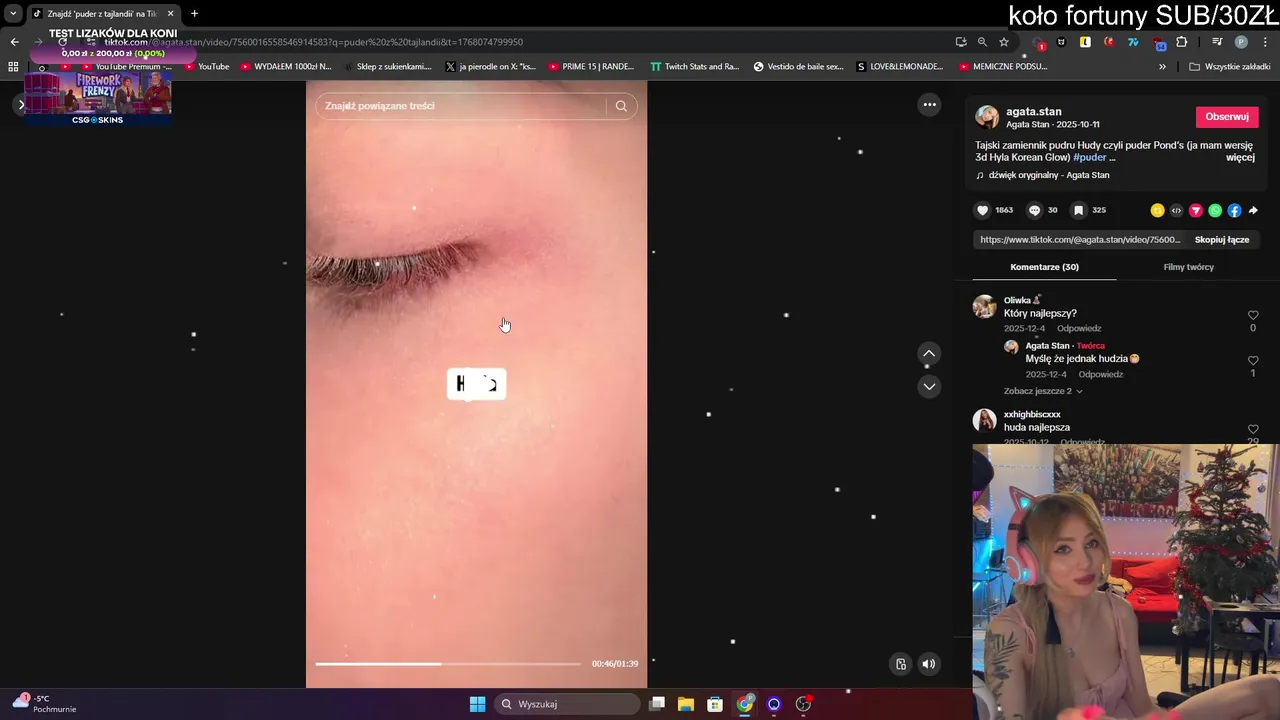Show overflow bookmarks with double chevron
This screenshot has height=720, width=1280.
1162,67
